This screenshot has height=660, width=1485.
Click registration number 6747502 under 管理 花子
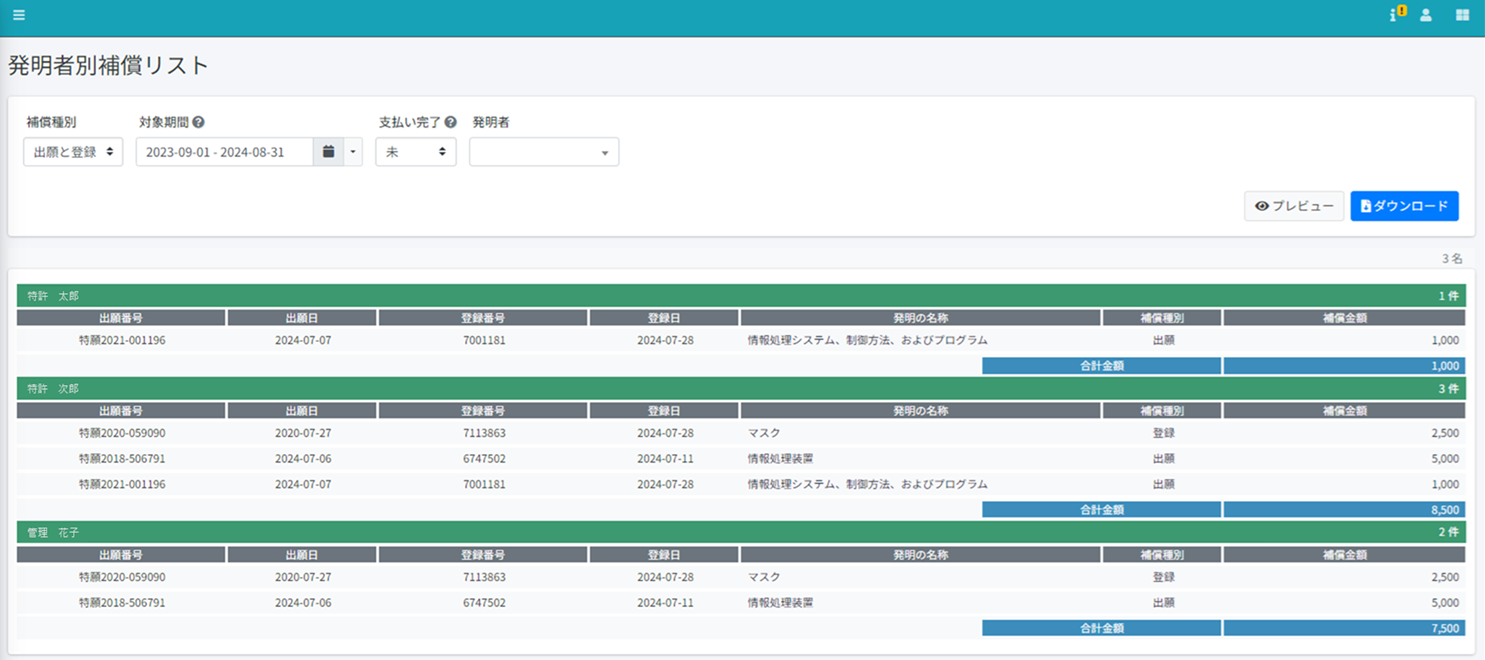coord(484,603)
